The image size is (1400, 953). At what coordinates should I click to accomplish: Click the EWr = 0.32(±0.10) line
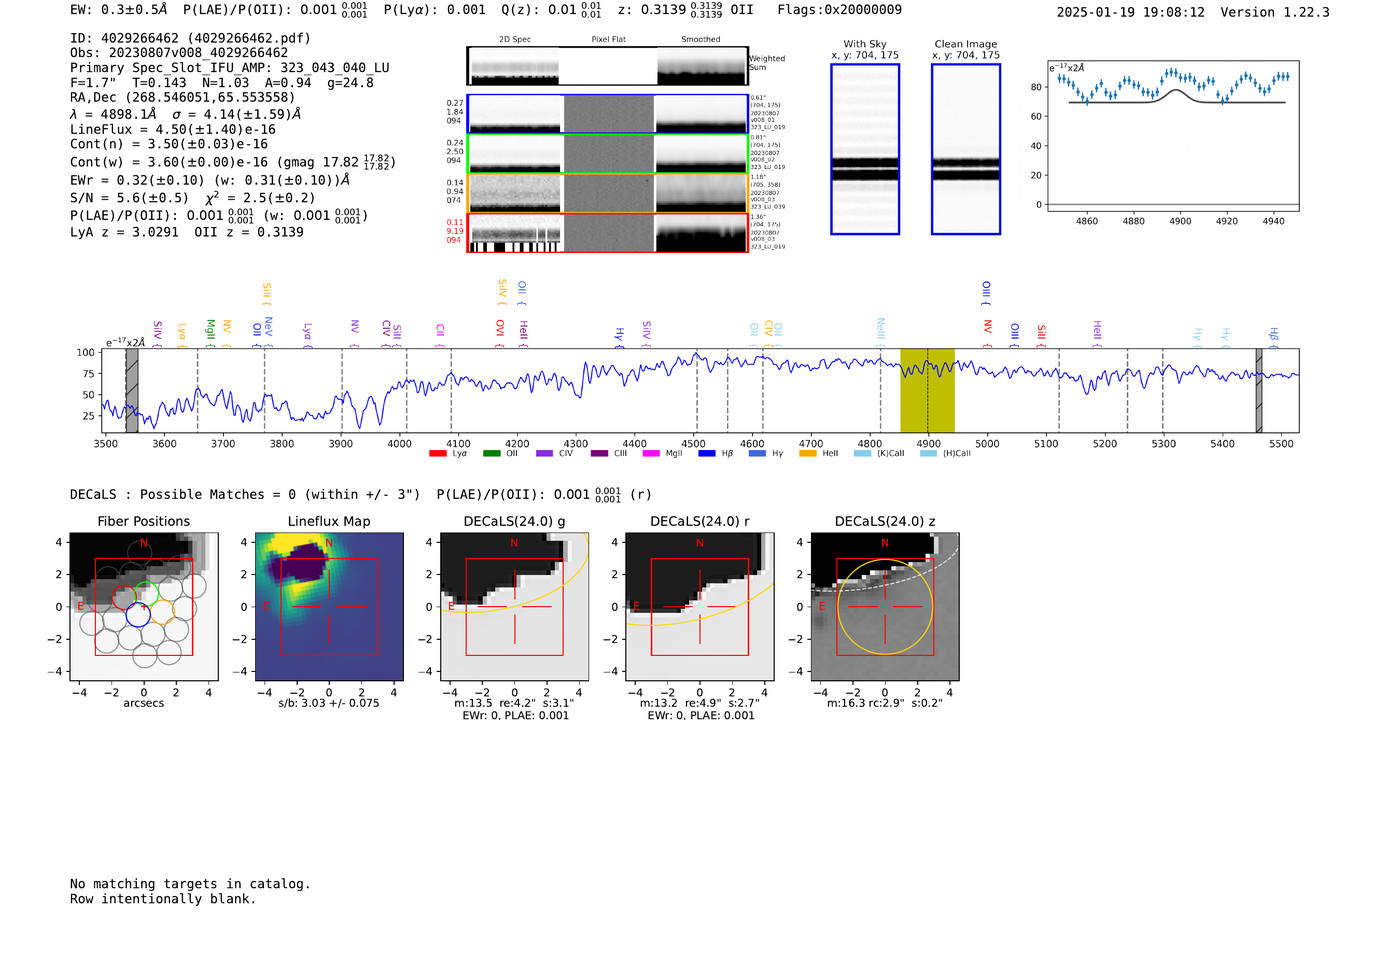coord(210,180)
